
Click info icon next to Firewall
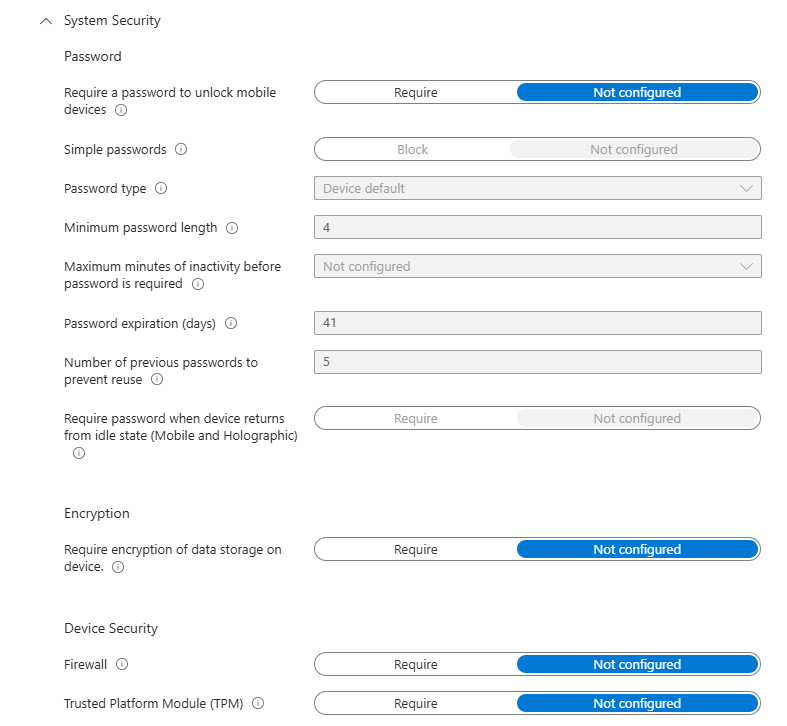point(122,664)
